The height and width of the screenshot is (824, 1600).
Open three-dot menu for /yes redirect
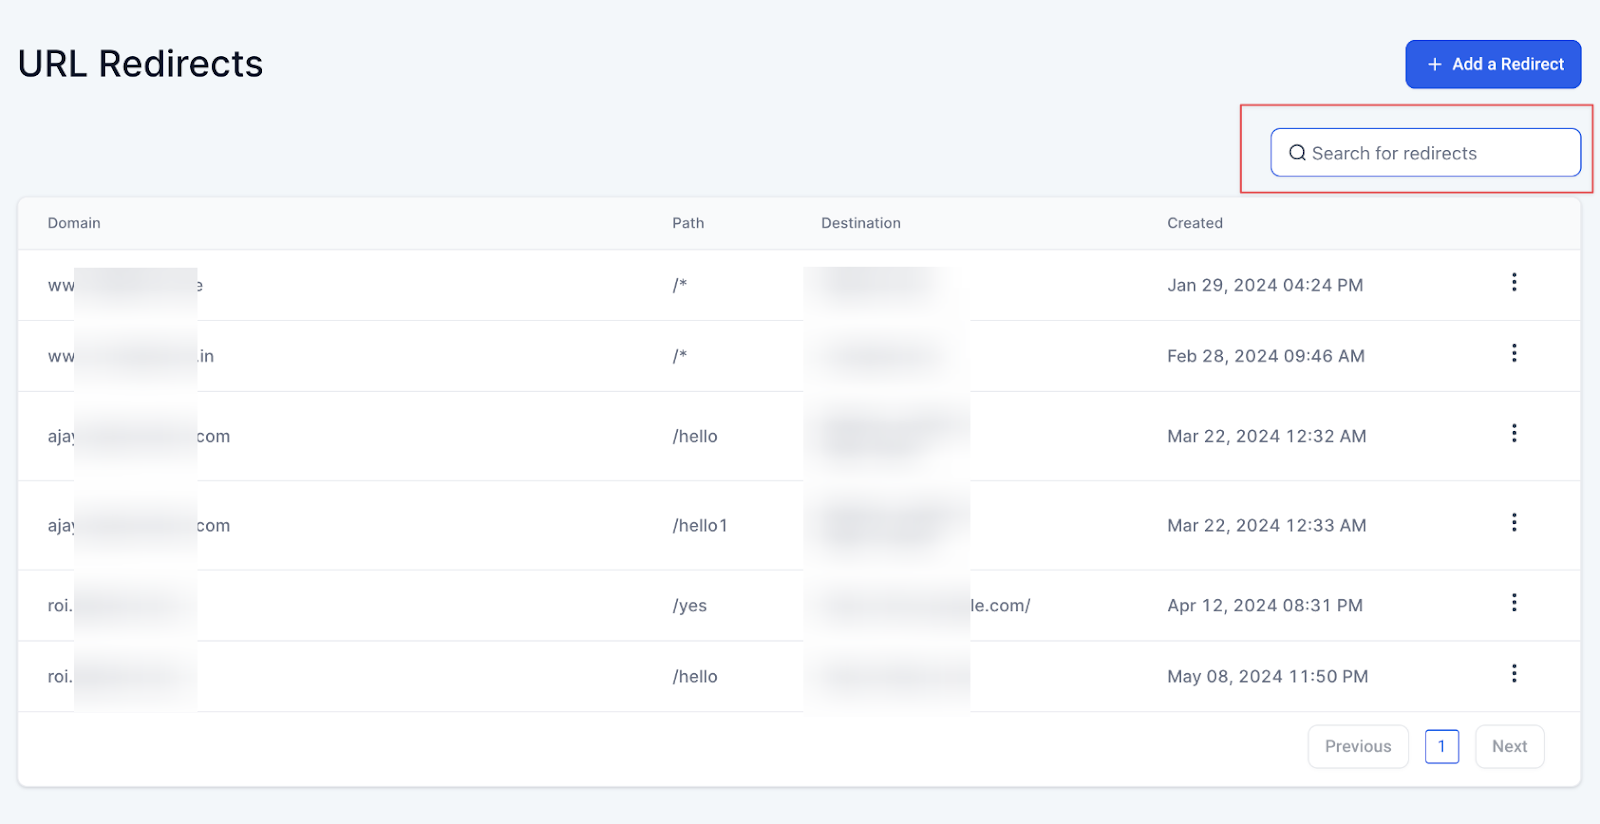click(1513, 603)
